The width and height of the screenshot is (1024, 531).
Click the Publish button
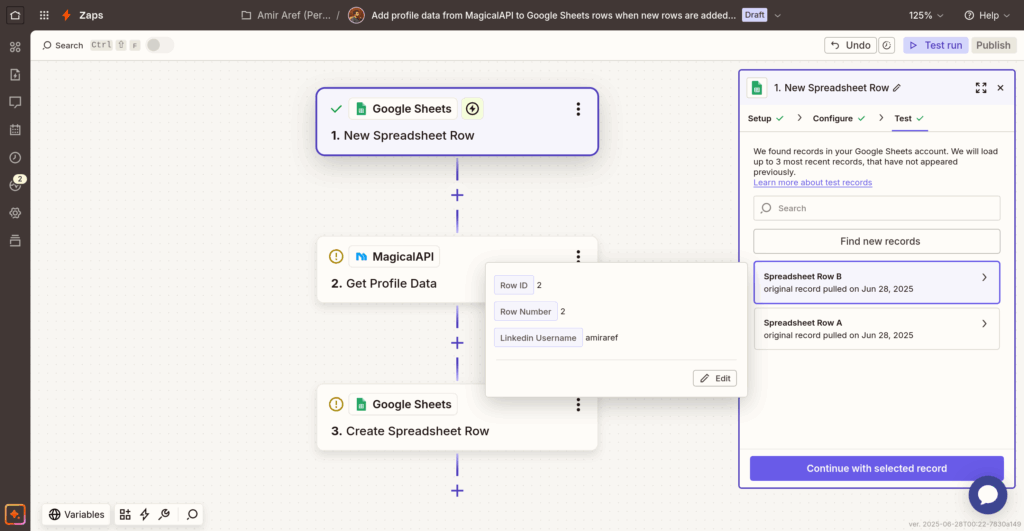click(993, 45)
